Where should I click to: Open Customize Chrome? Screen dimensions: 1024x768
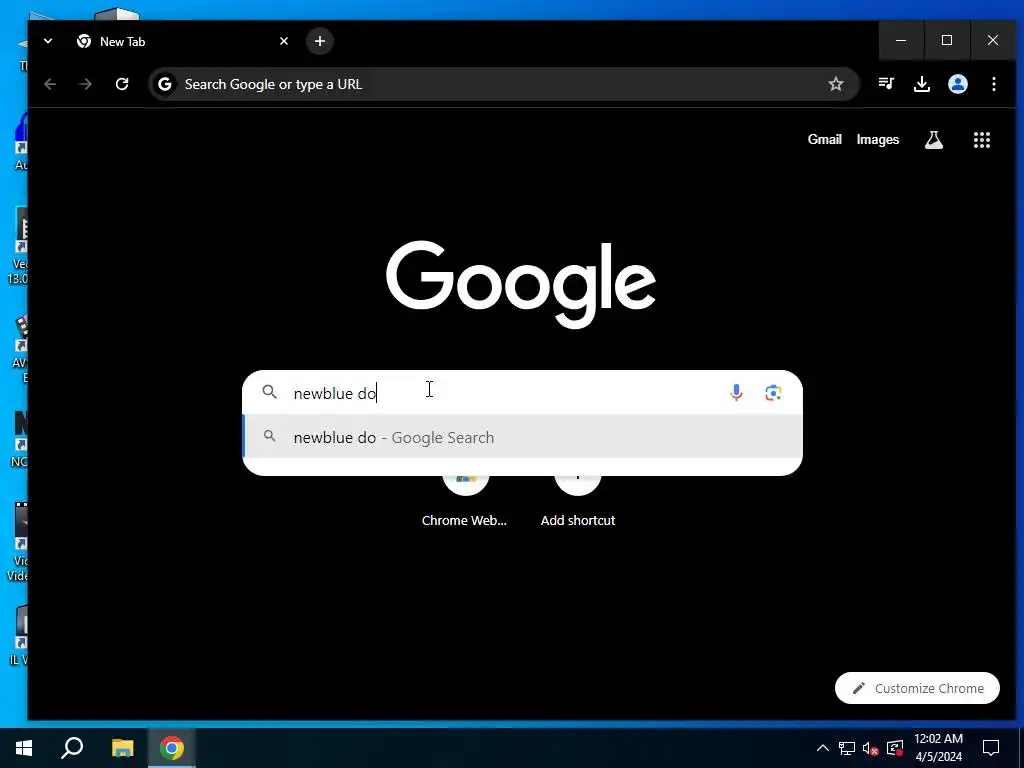917,688
